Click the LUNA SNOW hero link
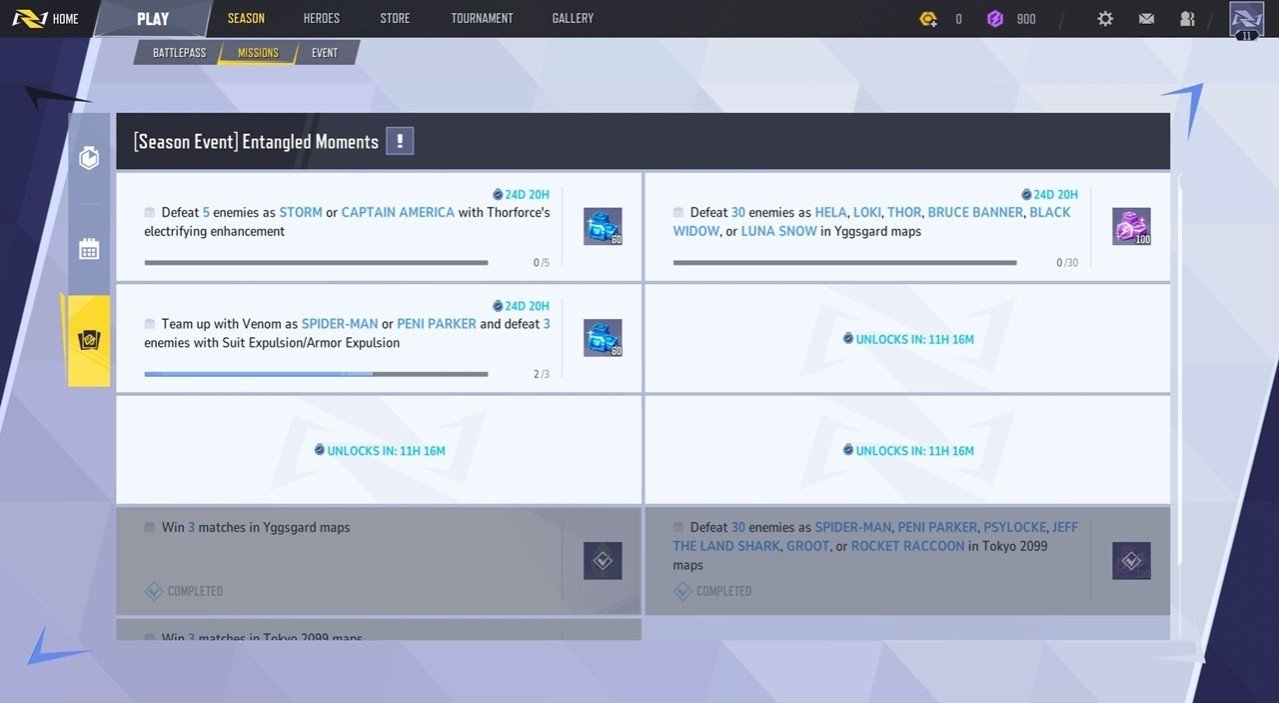The height and width of the screenshot is (703, 1279). (x=779, y=231)
